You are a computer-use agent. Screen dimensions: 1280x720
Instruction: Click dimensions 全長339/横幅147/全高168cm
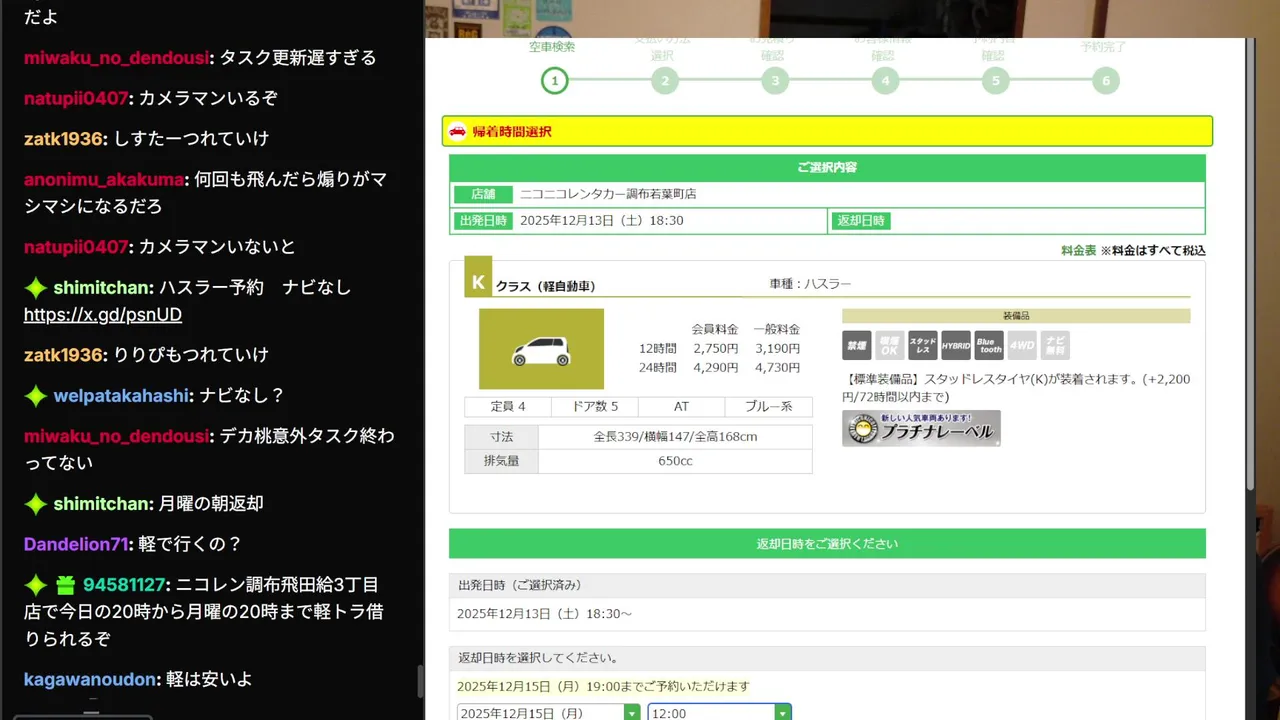[x=675, y=437]
